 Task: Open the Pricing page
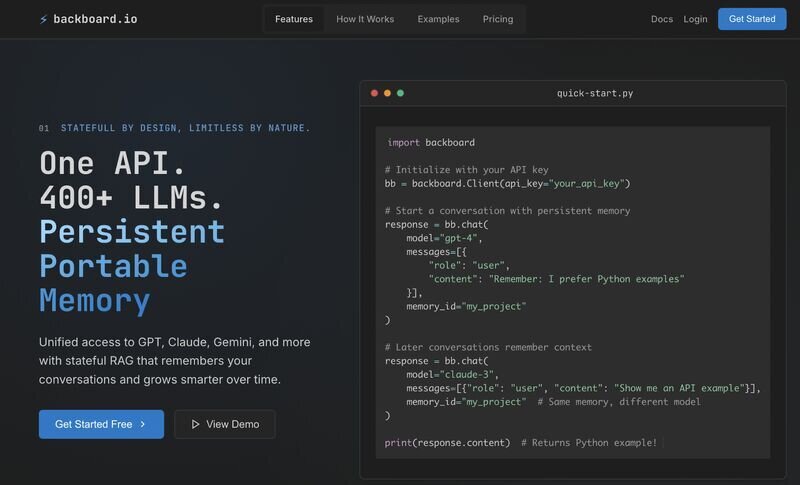498,19
